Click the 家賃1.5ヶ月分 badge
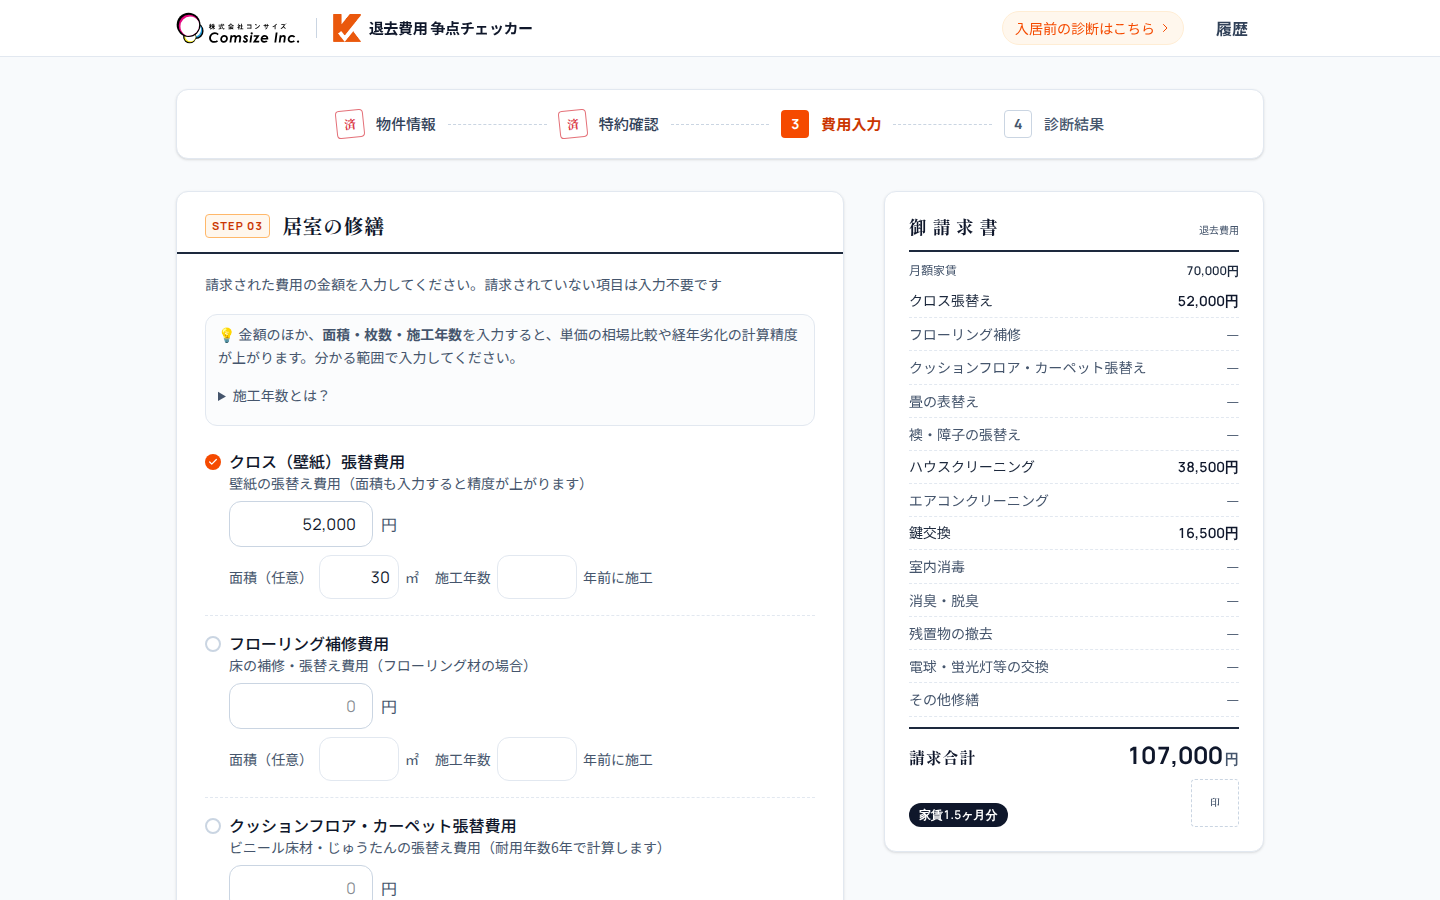 958,815
